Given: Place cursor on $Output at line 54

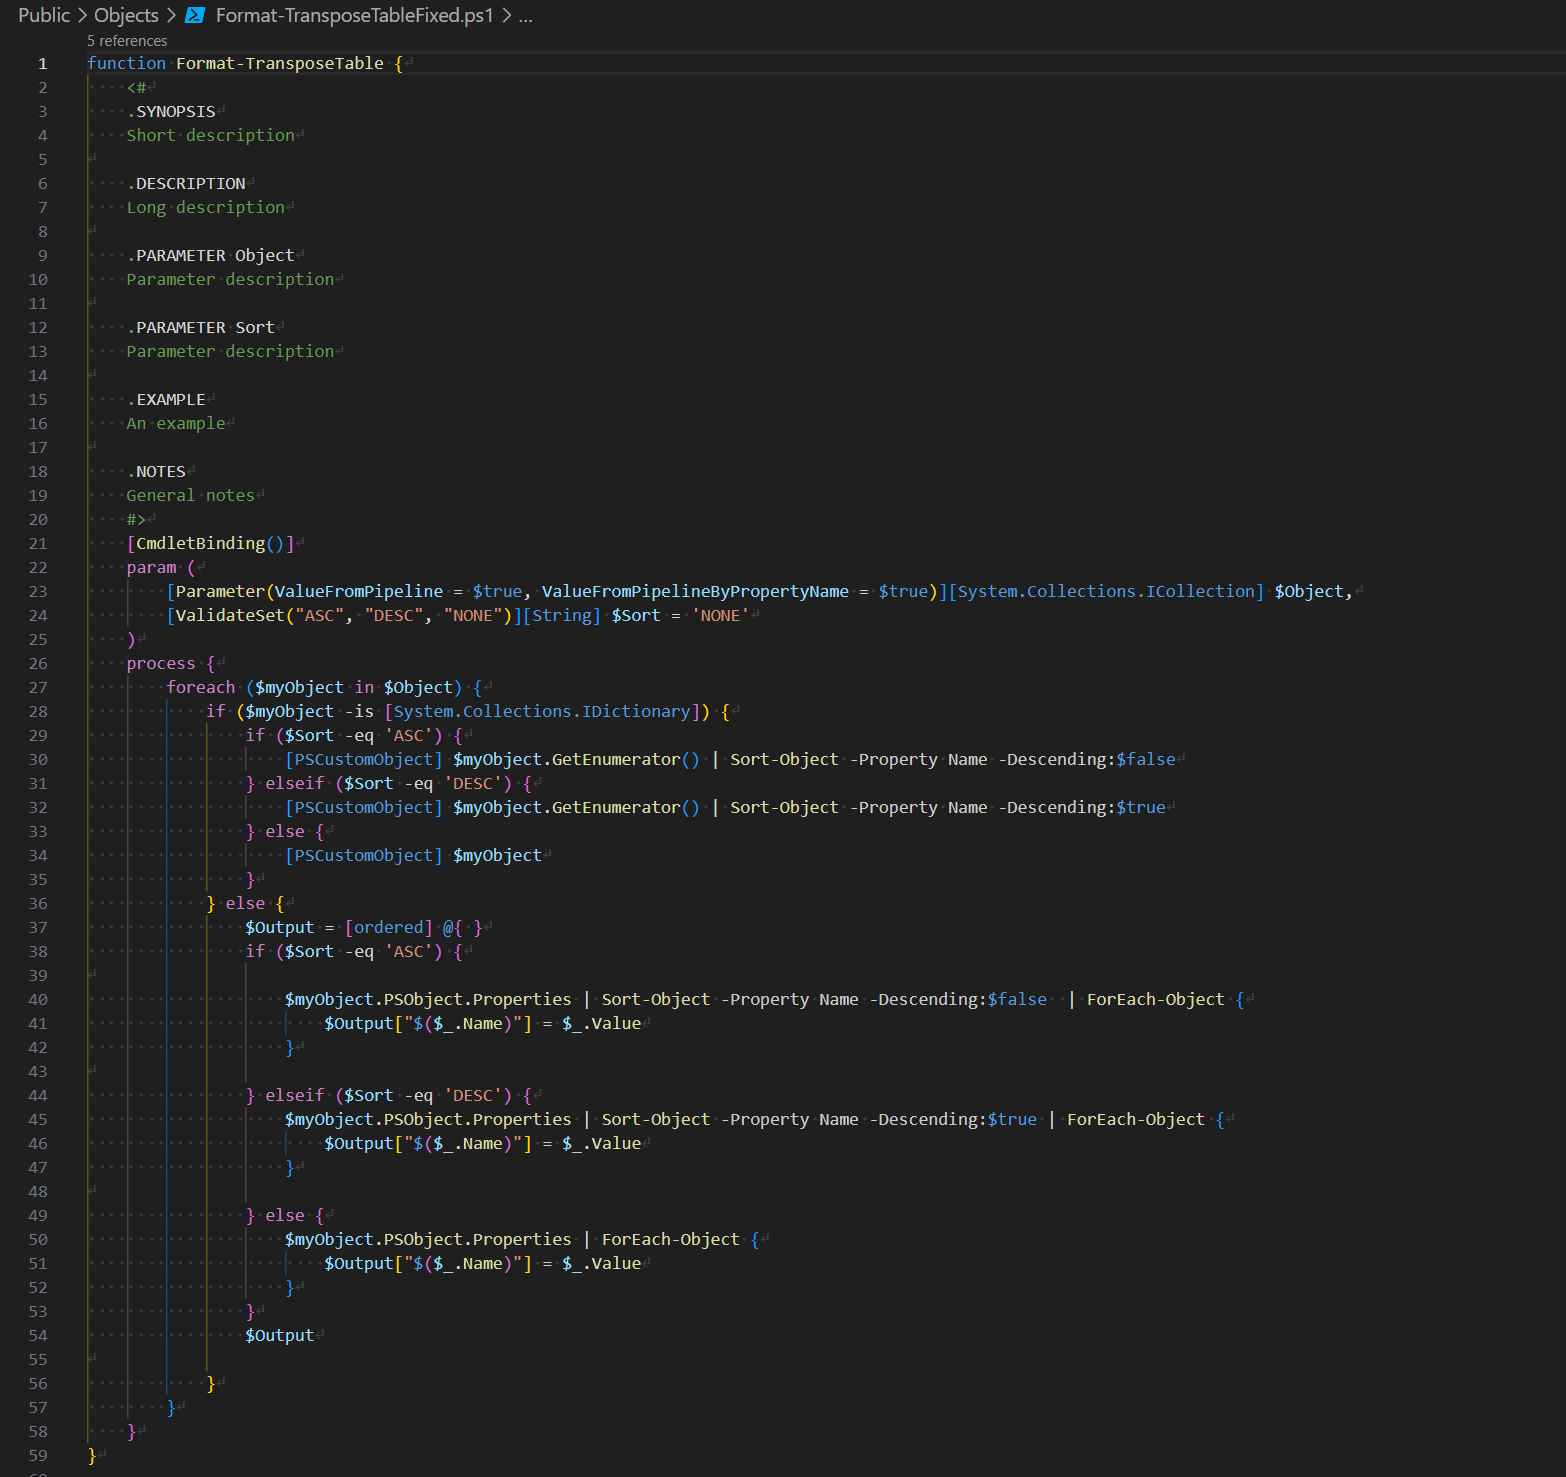Looking at the screenshot, I should [x=280, y=1334].
